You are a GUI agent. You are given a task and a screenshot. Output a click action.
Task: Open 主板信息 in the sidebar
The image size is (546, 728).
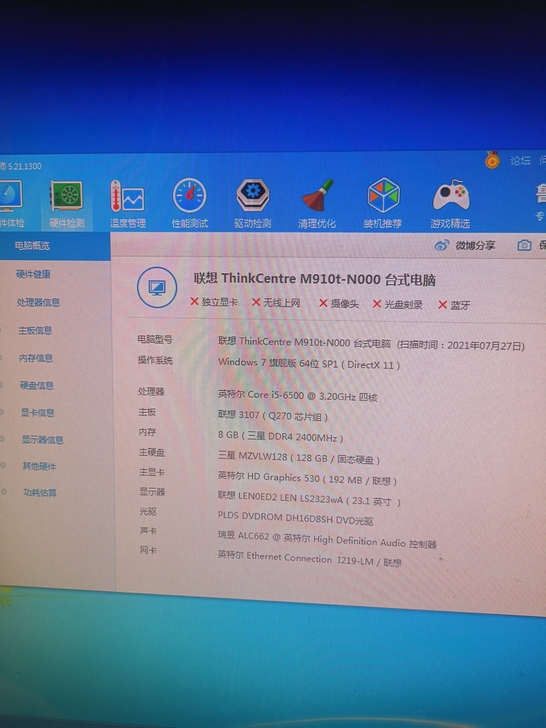[35, 330]
